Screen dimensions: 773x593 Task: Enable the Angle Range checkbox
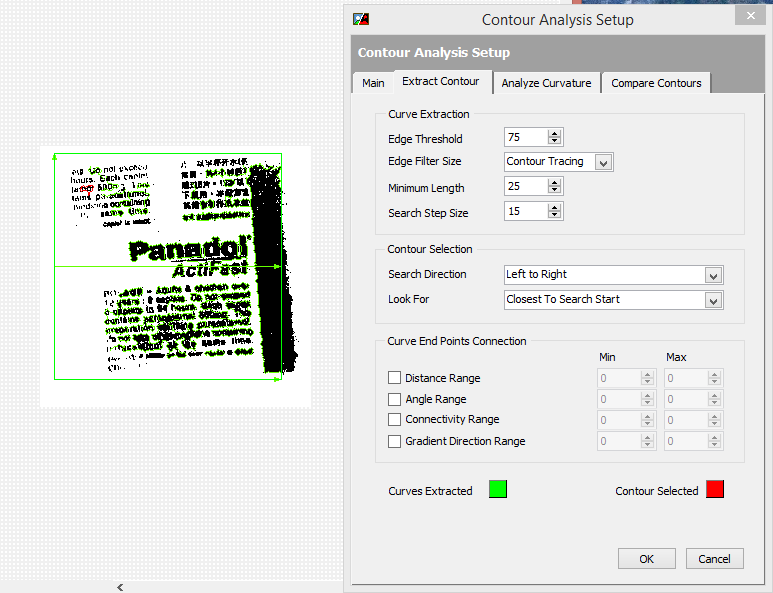(x=394, y=399)
